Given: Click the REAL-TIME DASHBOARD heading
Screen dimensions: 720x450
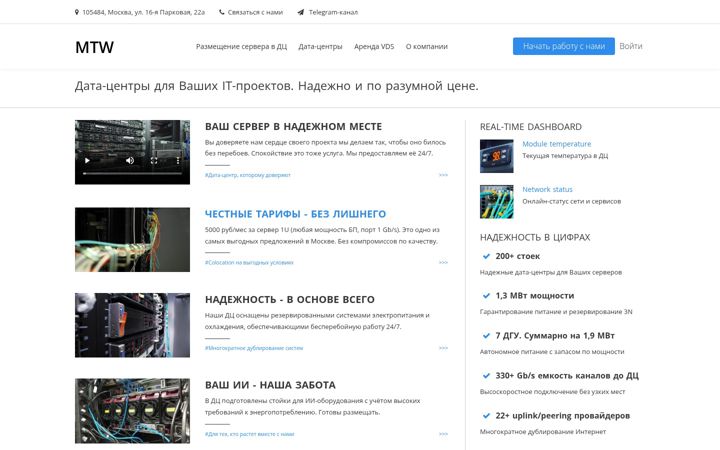Looking at the screenshot, I should coord(531,127).
